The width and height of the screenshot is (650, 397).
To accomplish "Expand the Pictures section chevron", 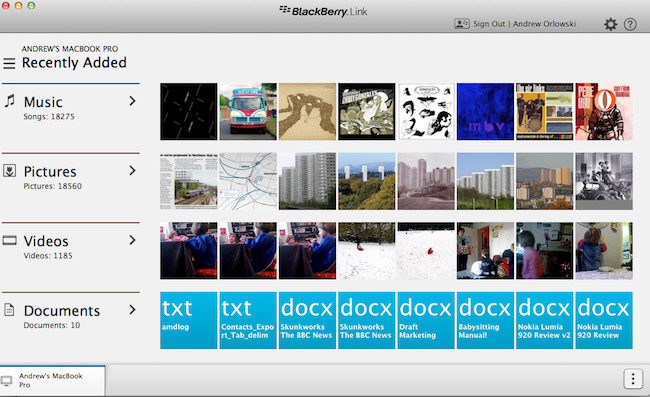I will [132, 170].
